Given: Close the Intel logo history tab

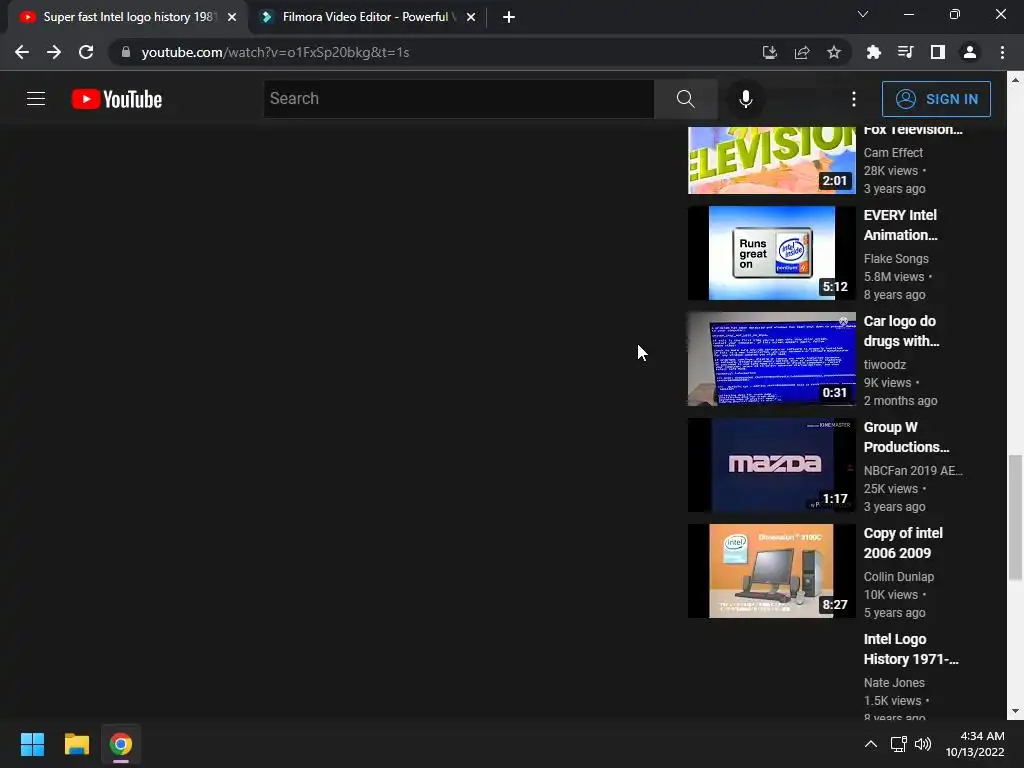Looking at the screenshot, I should (232, 17).
